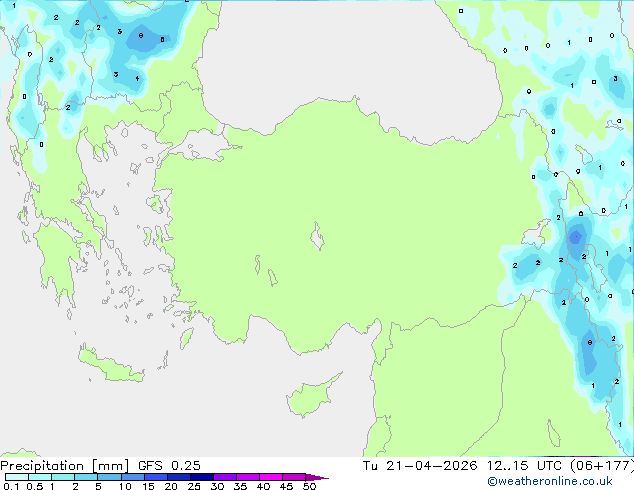Click the 40–45 mm magenta legend swatch
This screenshot has width=634, height=490.
[271, 477]
